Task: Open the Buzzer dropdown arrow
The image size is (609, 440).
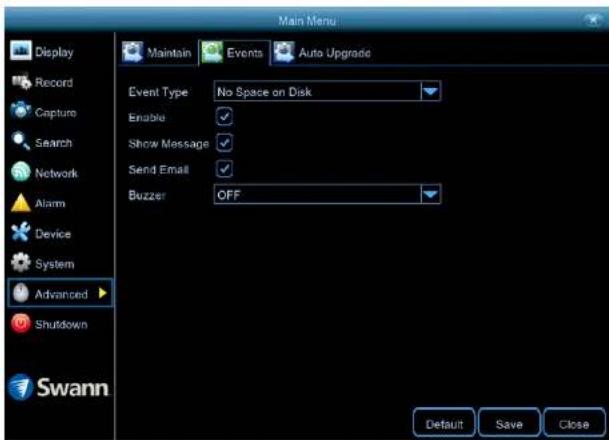Action: coord(430,194)
